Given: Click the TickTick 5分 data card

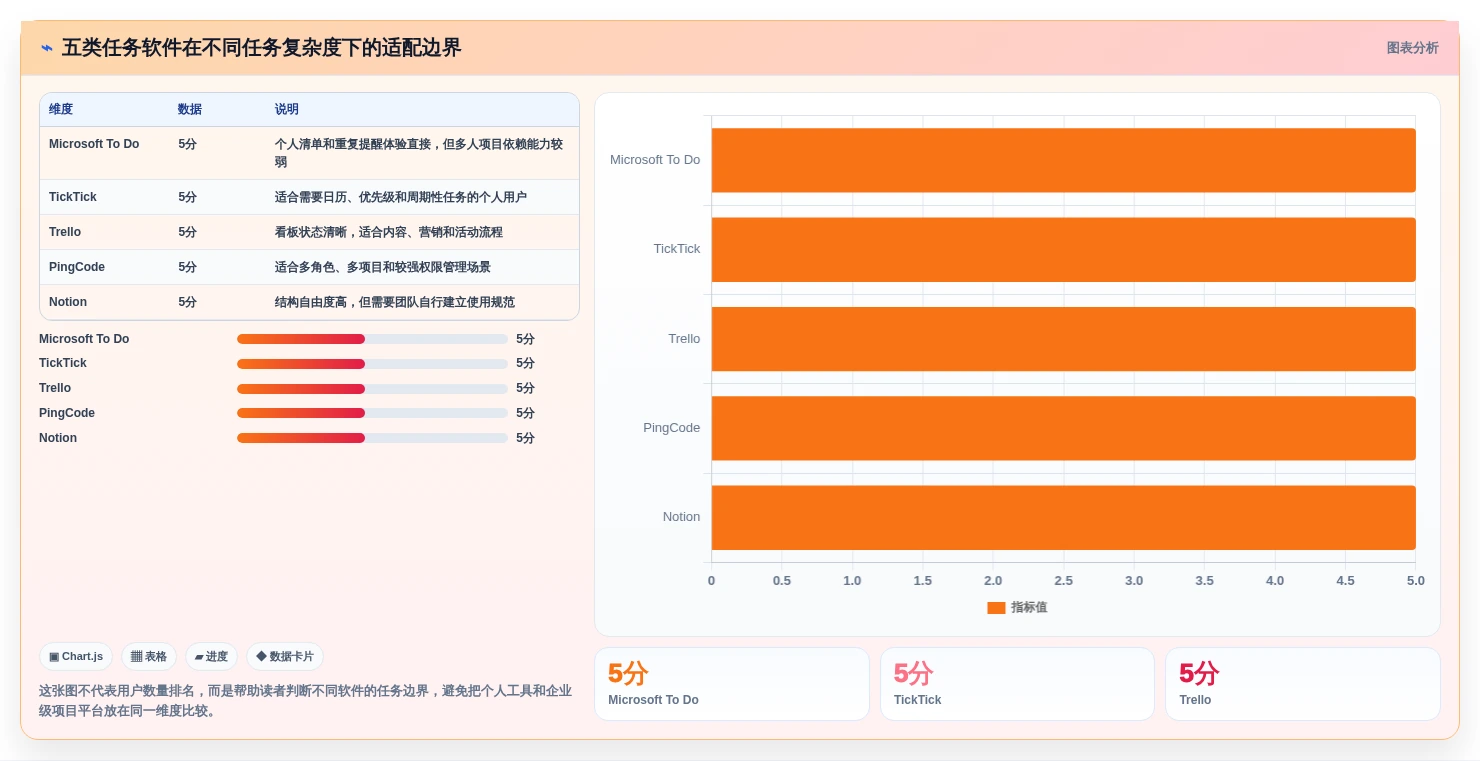Looking at the screenshot, I should (x=1017, y=684).
